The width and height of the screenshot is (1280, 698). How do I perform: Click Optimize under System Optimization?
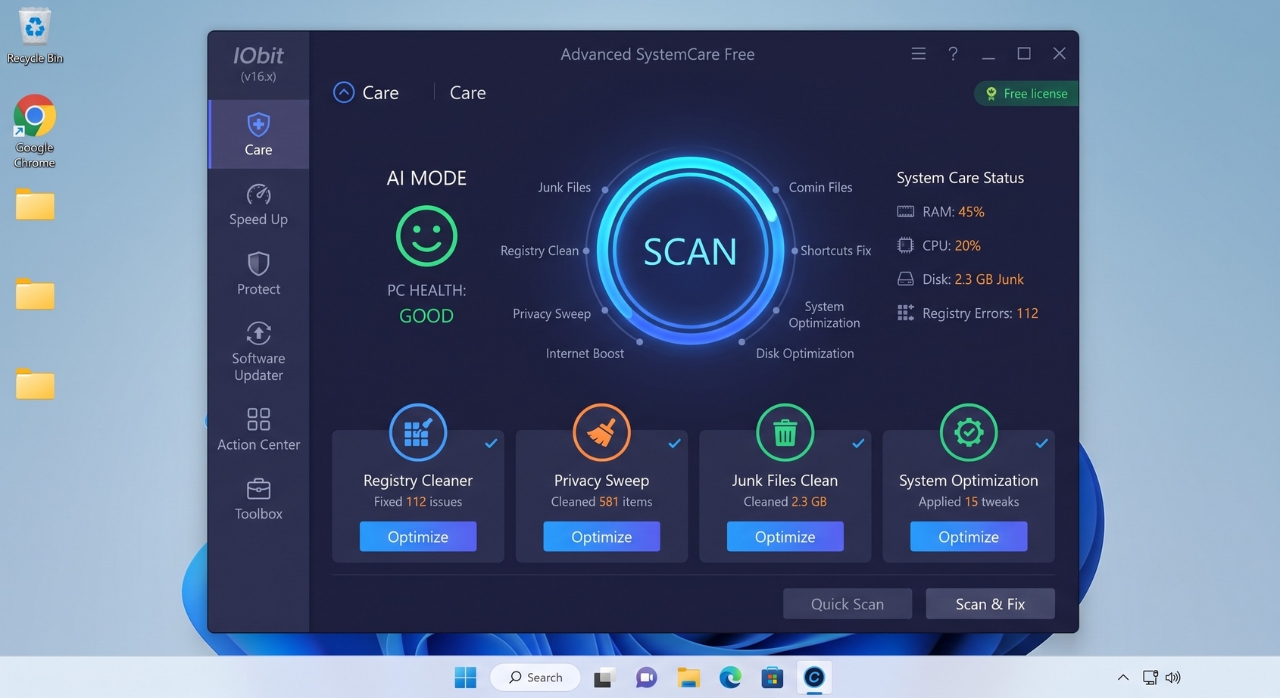coord(968,536)
